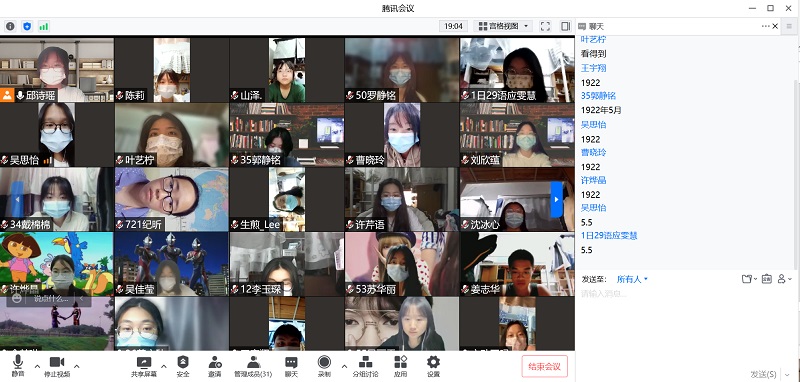The image size is (800, 382).
Task: Check the green network signal icon
Action: [44, 26]
